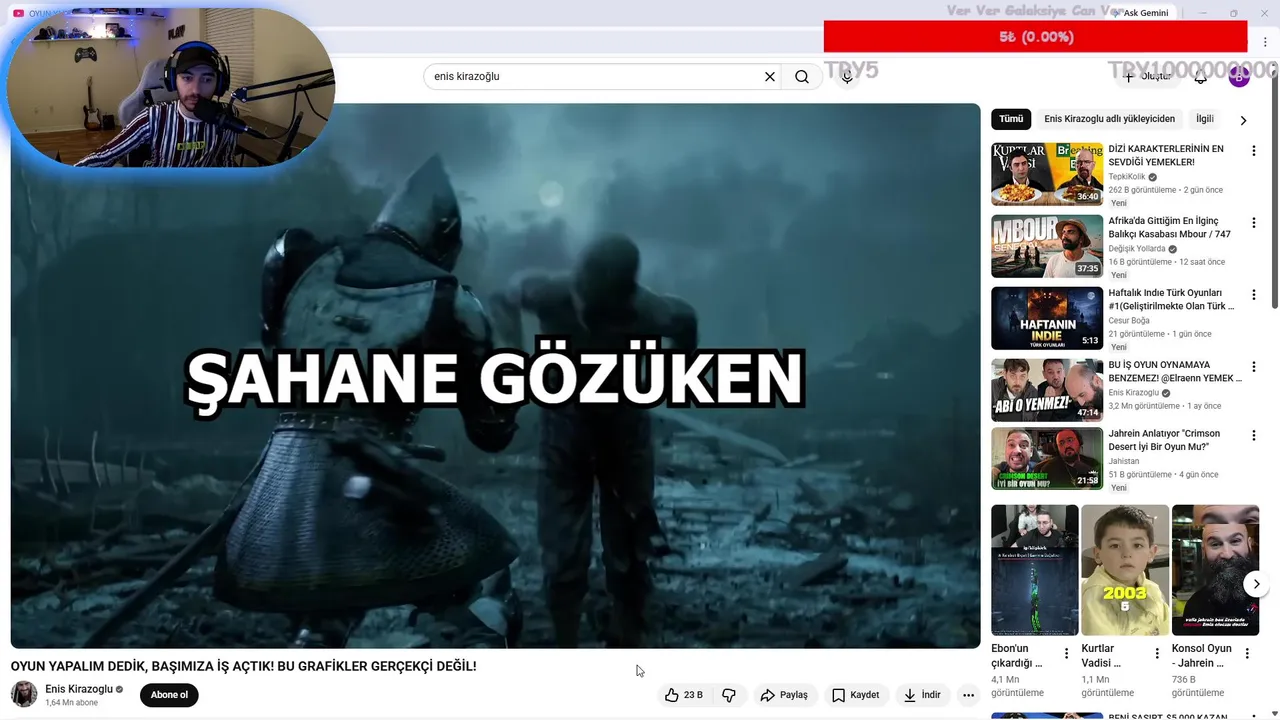Open the Enis Kirazoglu channel avatar
This screenshot has width=1280, height=720.
[x=24, y=694]
